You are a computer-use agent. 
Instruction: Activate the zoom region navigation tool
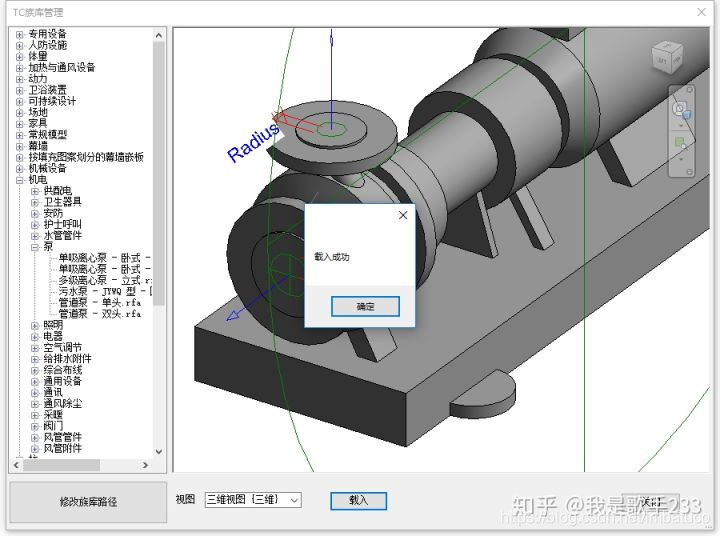tap(680, 143)
